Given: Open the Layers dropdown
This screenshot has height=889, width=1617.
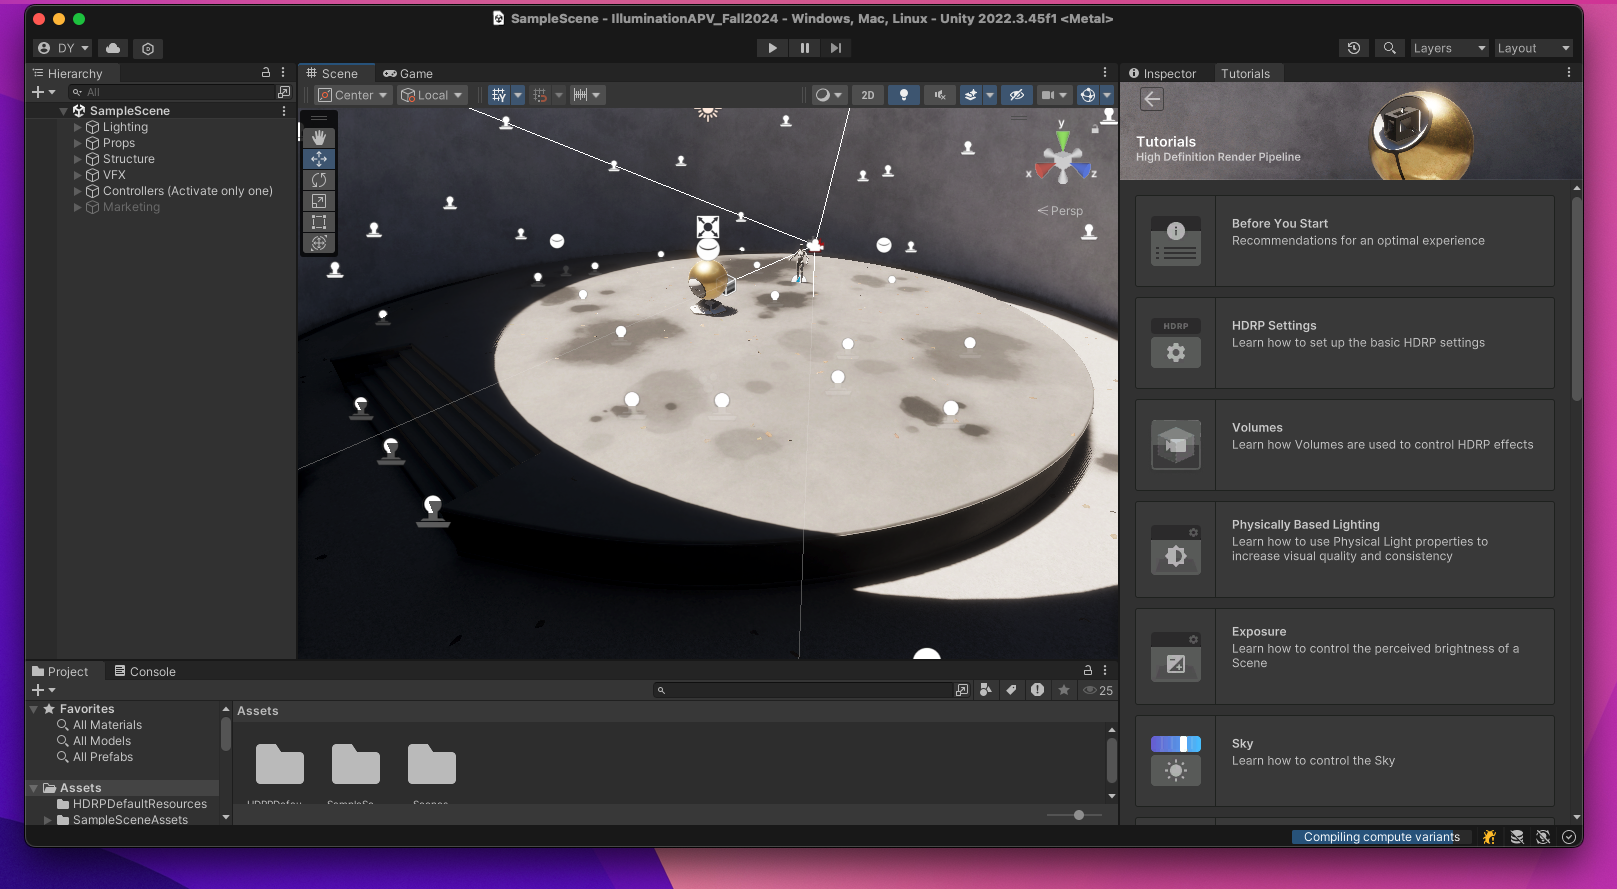Looking at the screenshot, I should coord(1449,48).
